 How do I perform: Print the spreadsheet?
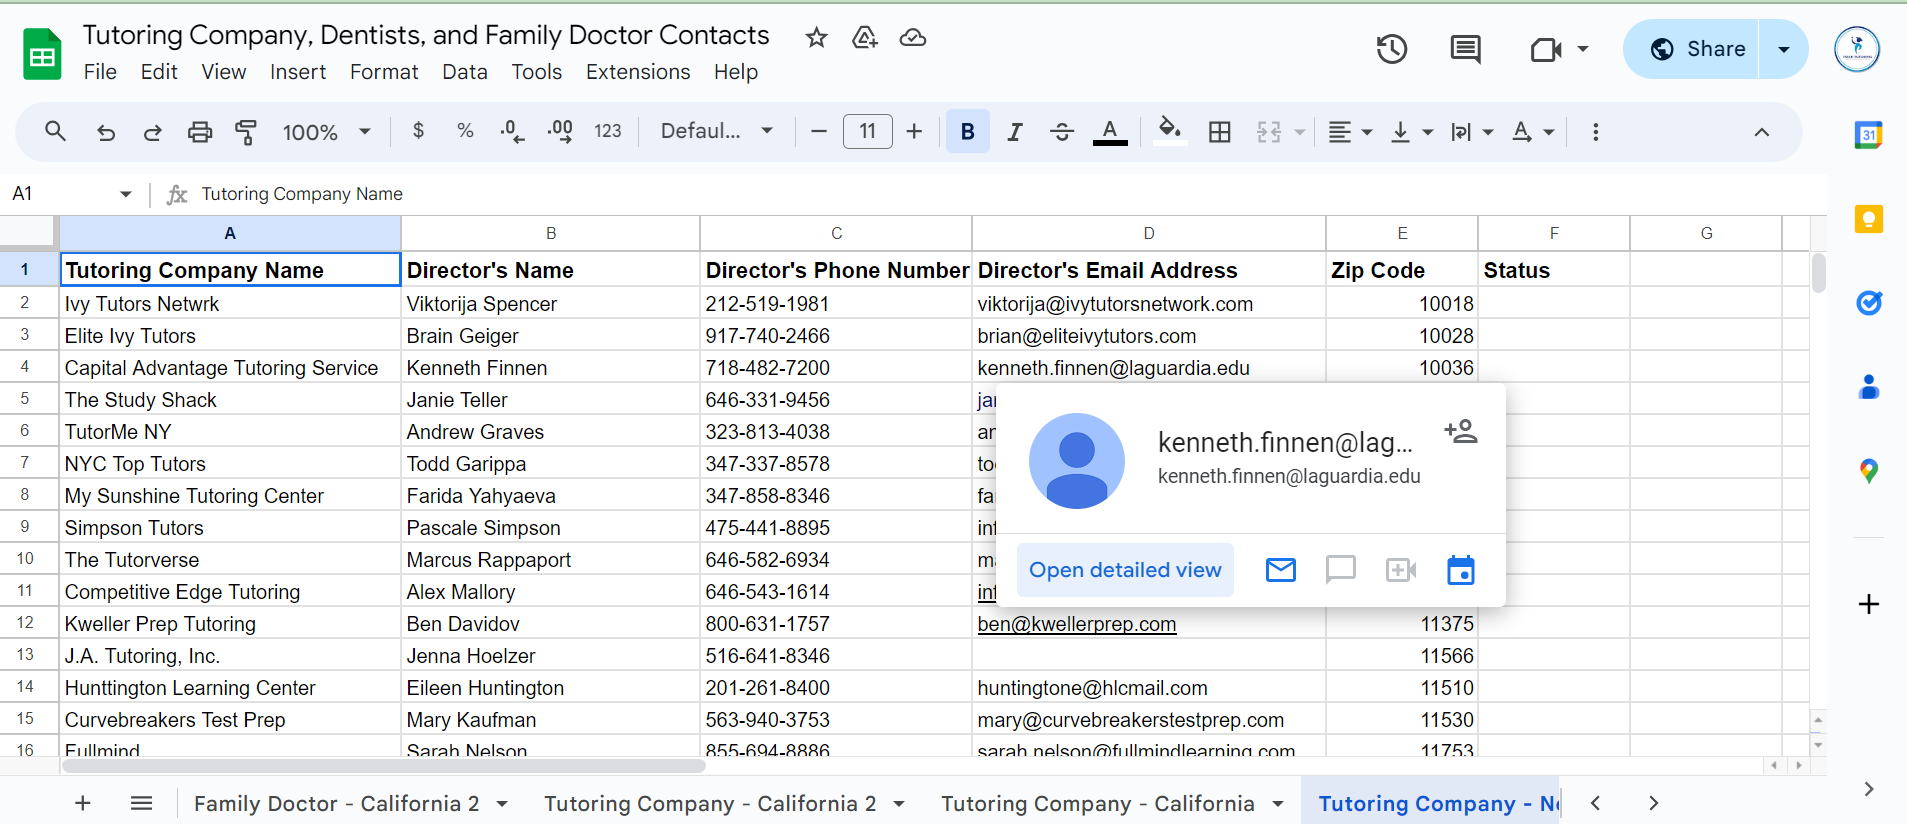[200, 132]
